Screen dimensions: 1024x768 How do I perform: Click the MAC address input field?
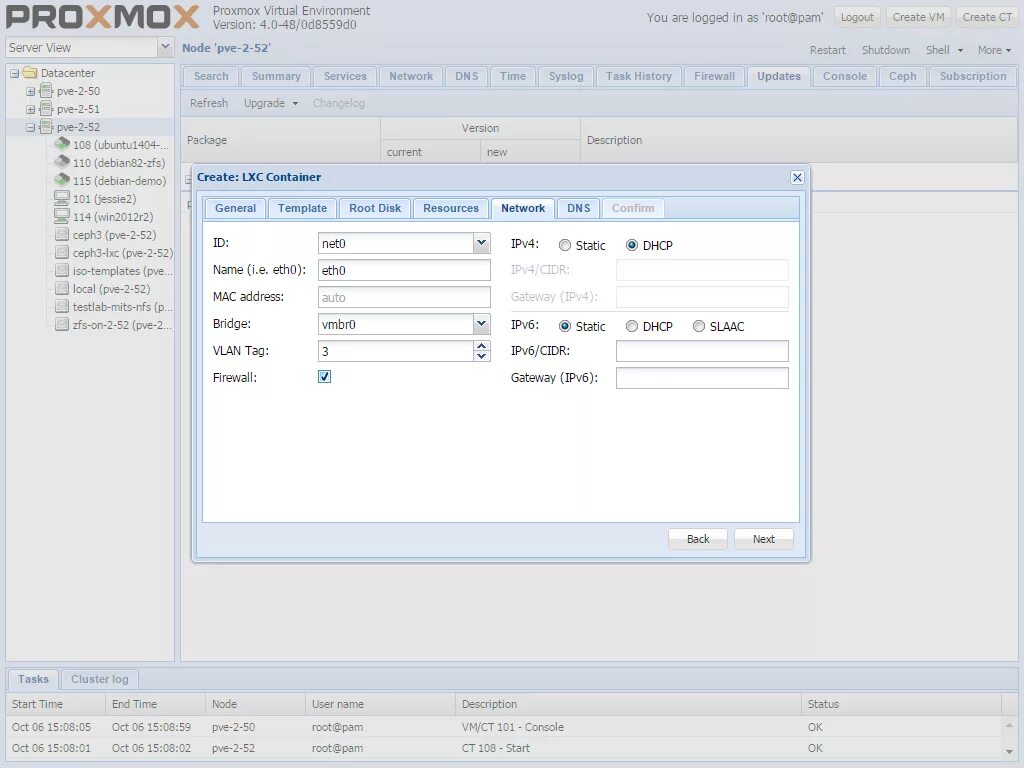click(x=404, y=297)
